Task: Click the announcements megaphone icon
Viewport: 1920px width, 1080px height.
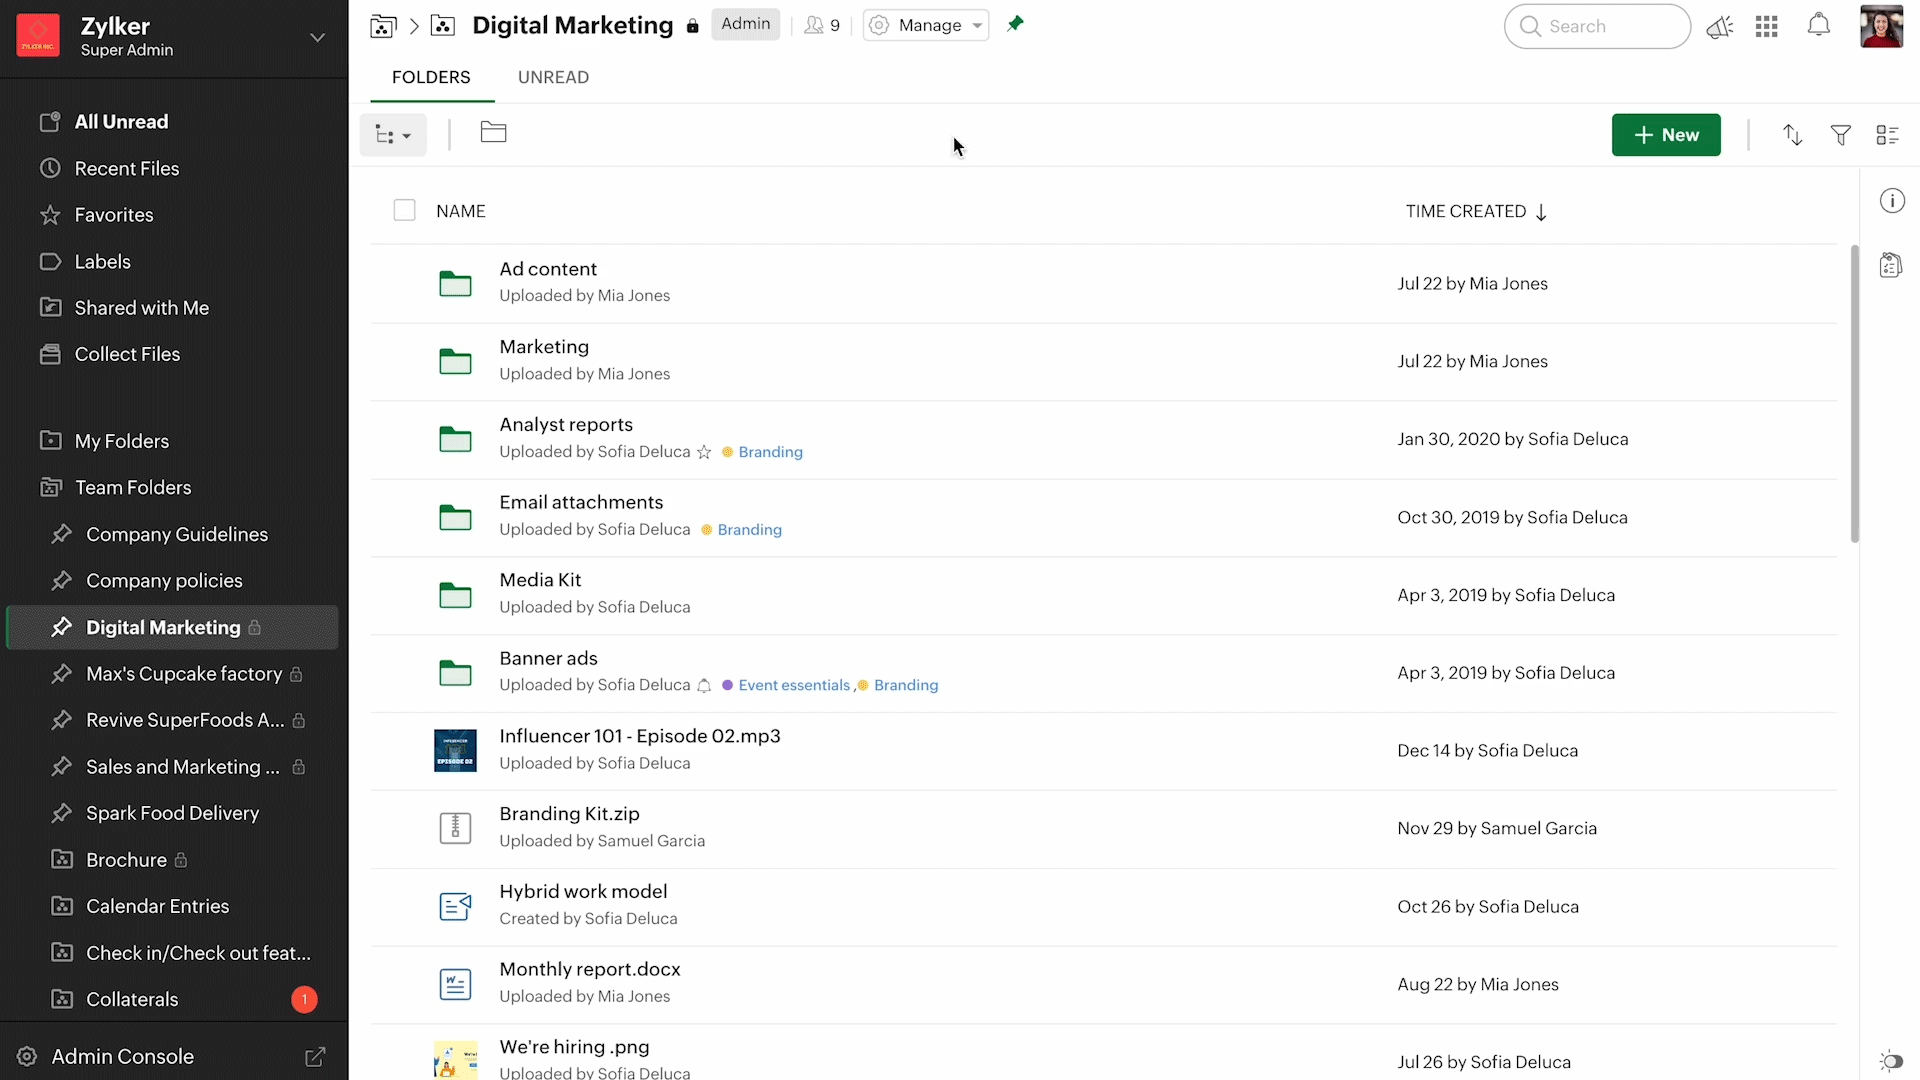Action: (x=1719, y=27)
